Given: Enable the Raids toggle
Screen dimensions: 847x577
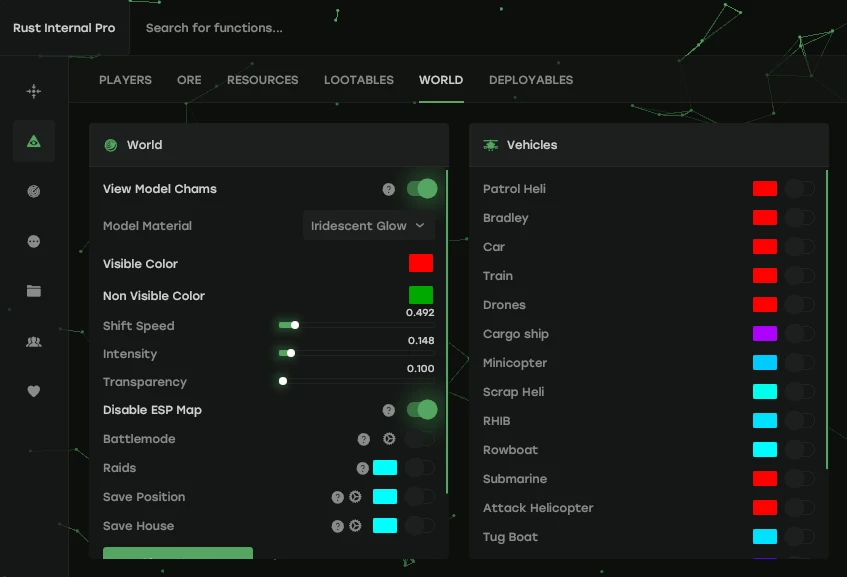Looking at the screenshot, I should point(420,468).
